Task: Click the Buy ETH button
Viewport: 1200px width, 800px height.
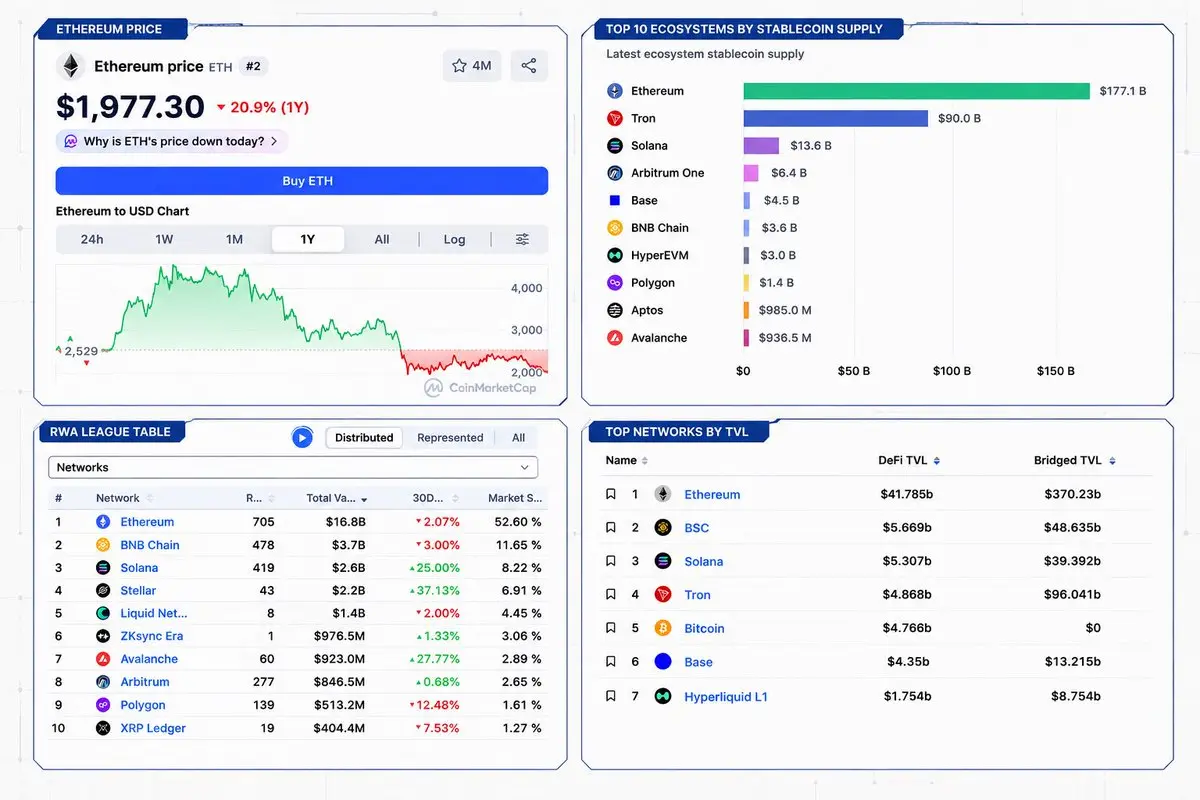Action: point(302,181)
